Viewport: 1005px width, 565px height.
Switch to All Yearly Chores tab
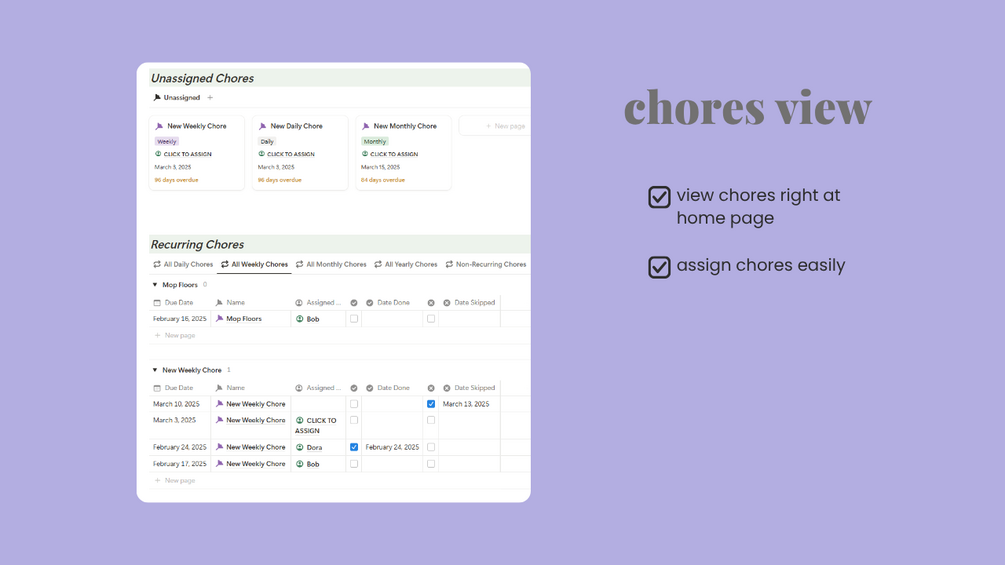(x=406, y=264)
